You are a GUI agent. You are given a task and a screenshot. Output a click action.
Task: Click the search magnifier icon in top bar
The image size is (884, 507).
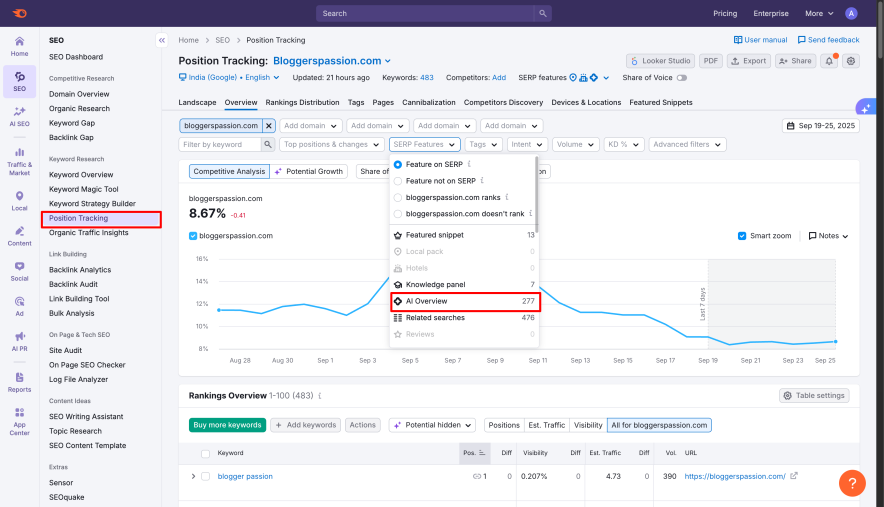[542, 14]
